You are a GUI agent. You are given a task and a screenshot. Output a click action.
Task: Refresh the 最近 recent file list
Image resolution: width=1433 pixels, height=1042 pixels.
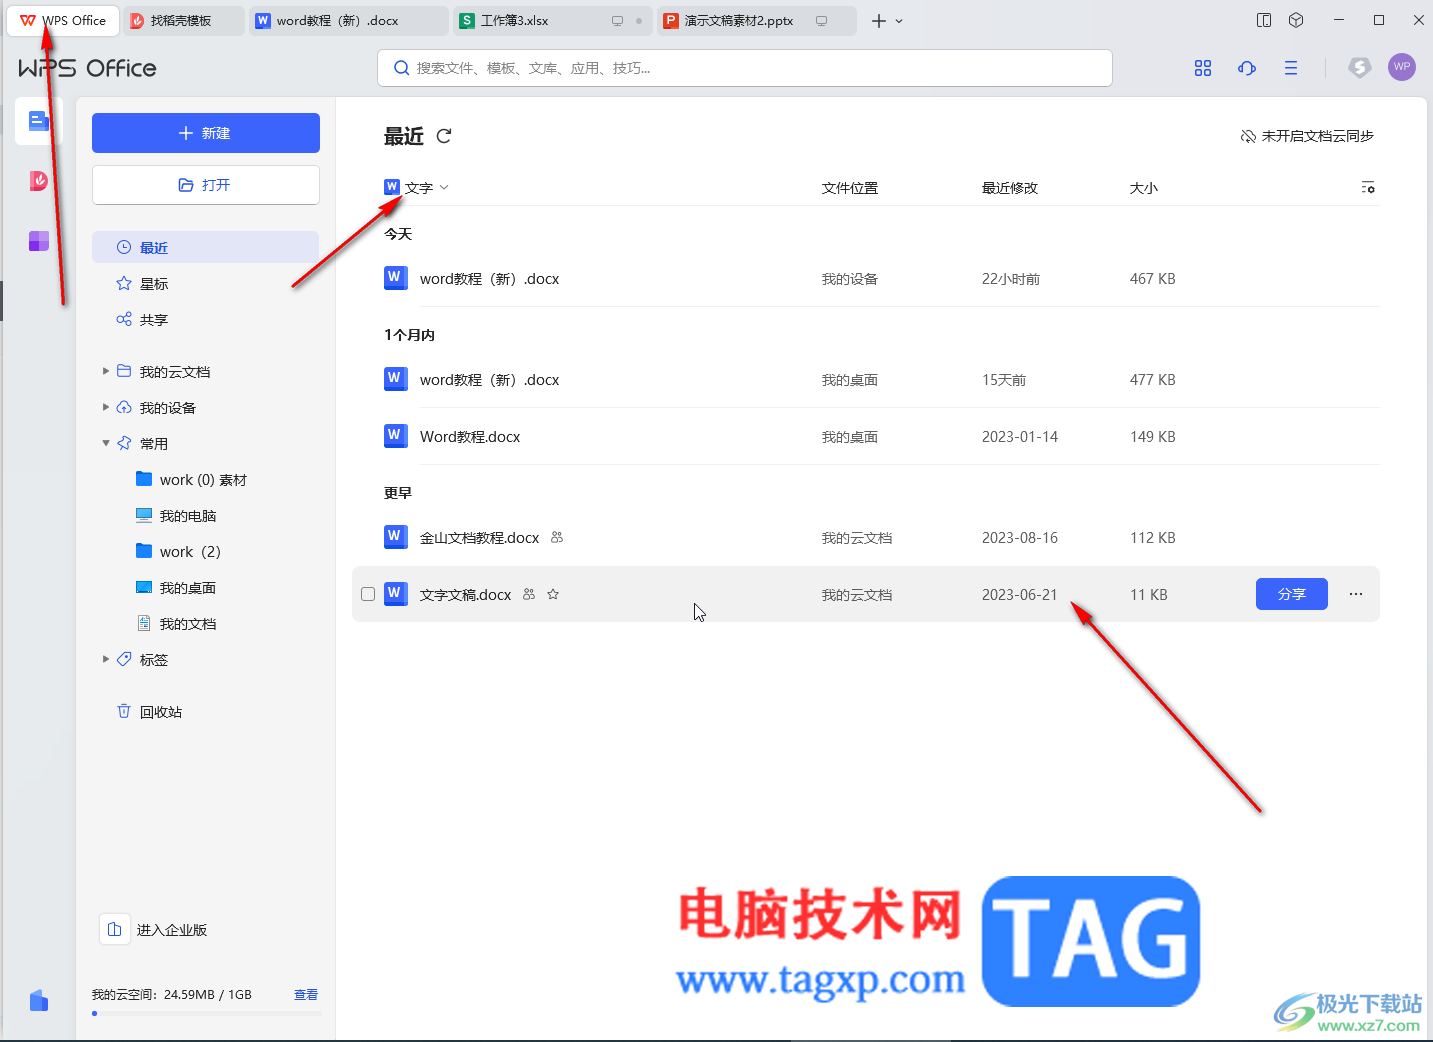coord(444,136)
